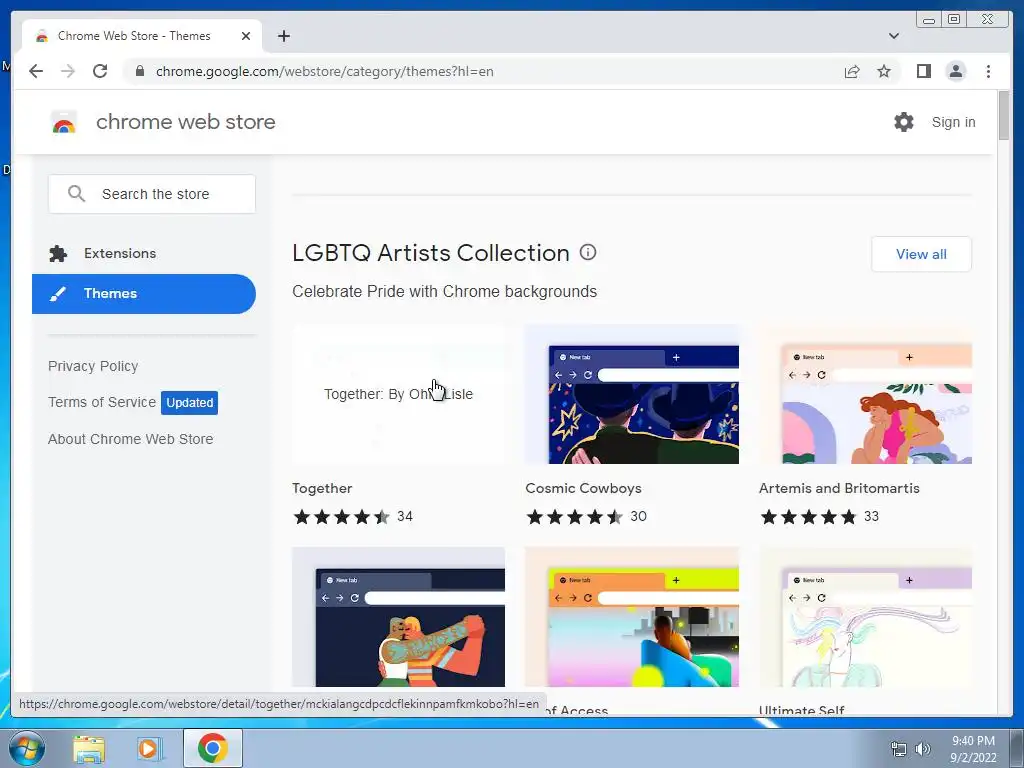Open the Windows Start menu
This screenshot has width=1024, height=768.
27,748
